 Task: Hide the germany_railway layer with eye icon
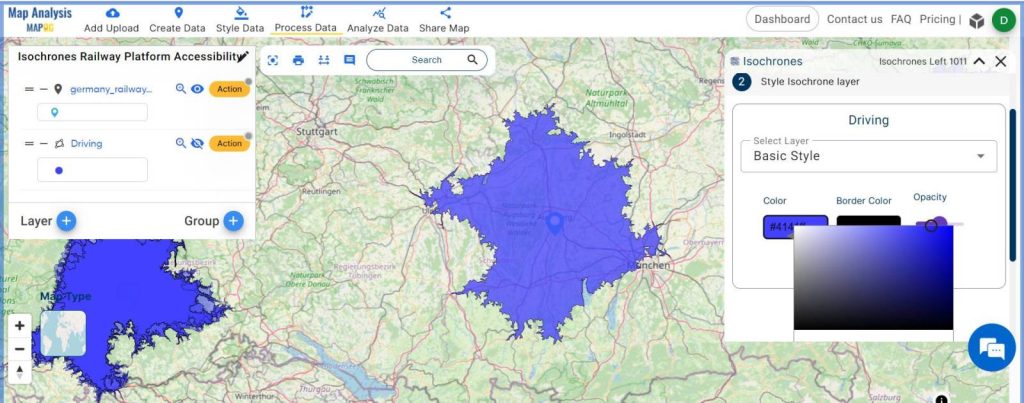tap(197, 89)
